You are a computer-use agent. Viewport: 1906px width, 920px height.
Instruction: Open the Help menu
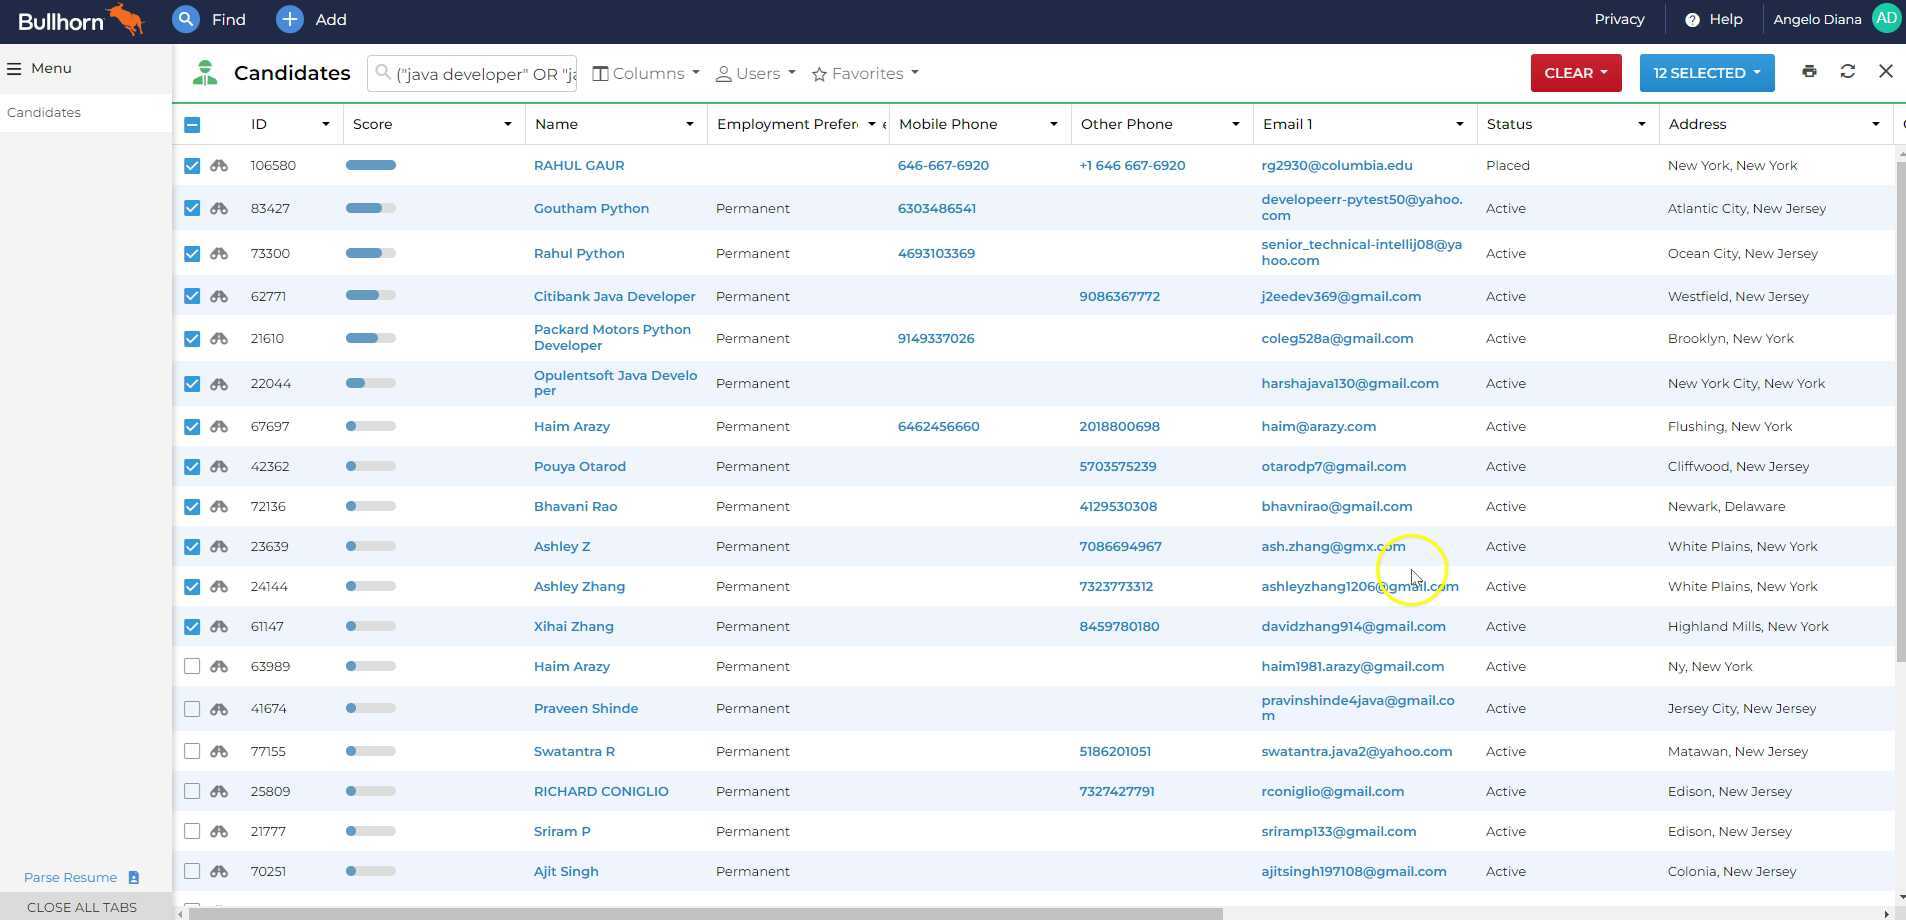(1714, 19)
